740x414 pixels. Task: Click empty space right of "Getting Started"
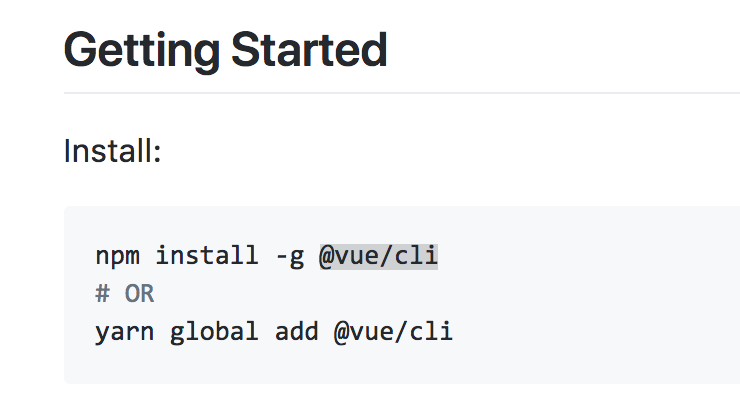[x=560, y=50]
